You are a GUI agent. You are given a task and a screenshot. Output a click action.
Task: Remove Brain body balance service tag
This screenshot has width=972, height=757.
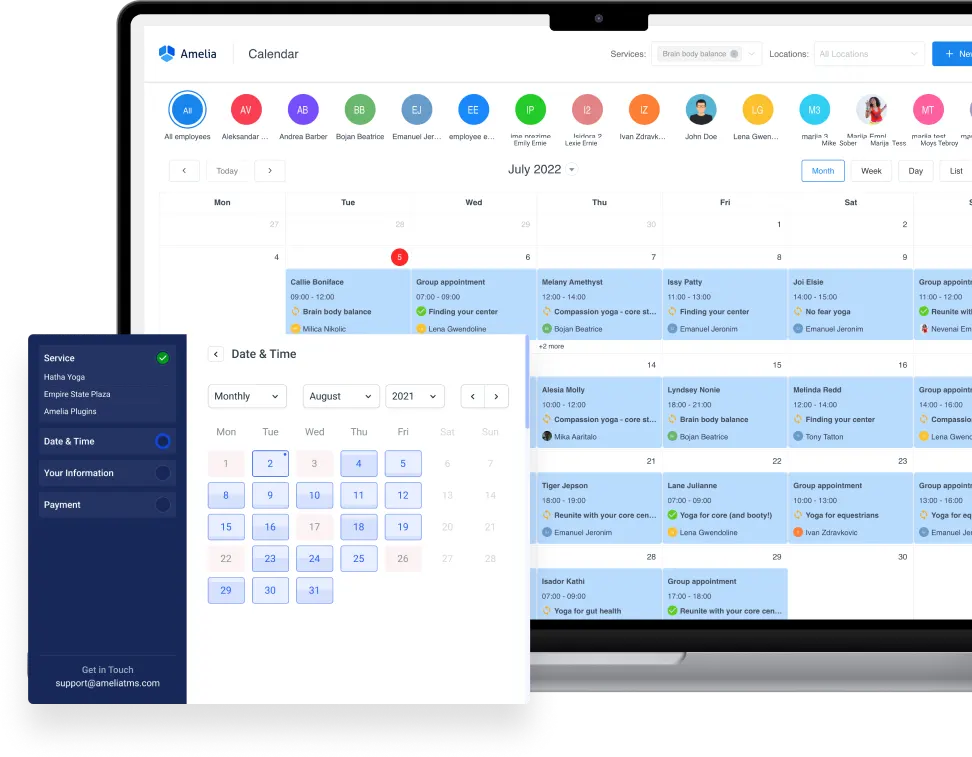(734, 54)
